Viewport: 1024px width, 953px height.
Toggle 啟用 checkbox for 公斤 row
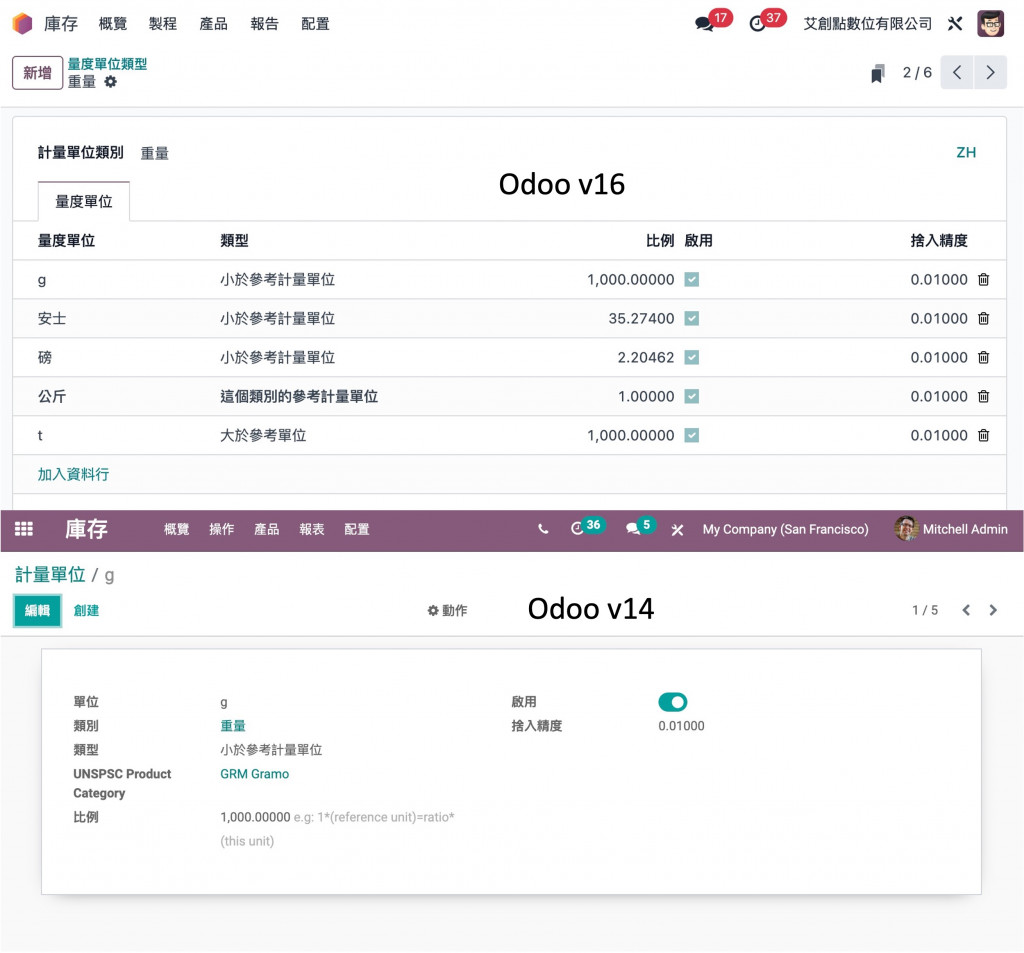point(692,396)
